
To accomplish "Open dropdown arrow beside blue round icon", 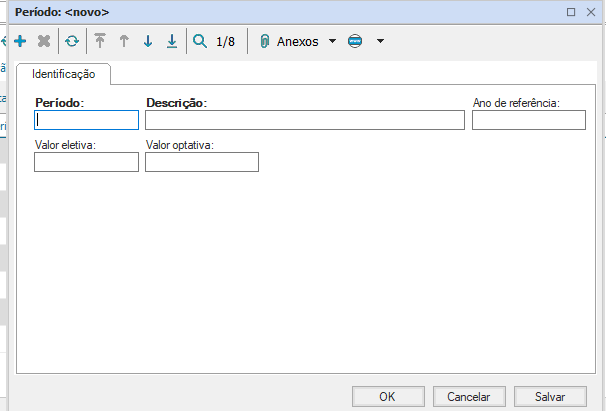I will (380, 42).
